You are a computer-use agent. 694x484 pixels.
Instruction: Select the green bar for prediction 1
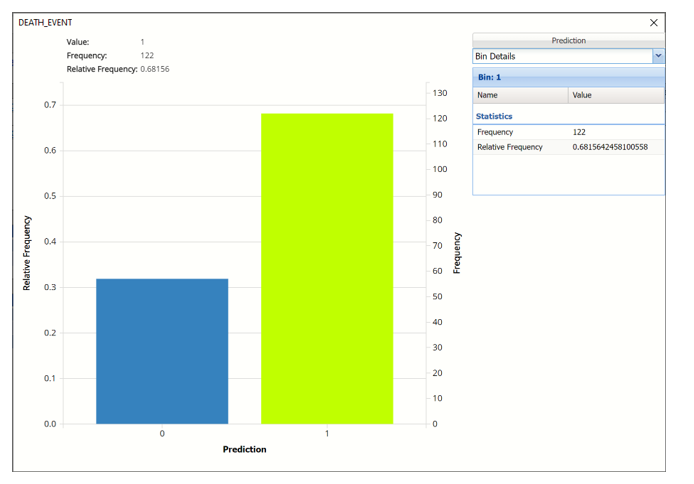[327, 269]
